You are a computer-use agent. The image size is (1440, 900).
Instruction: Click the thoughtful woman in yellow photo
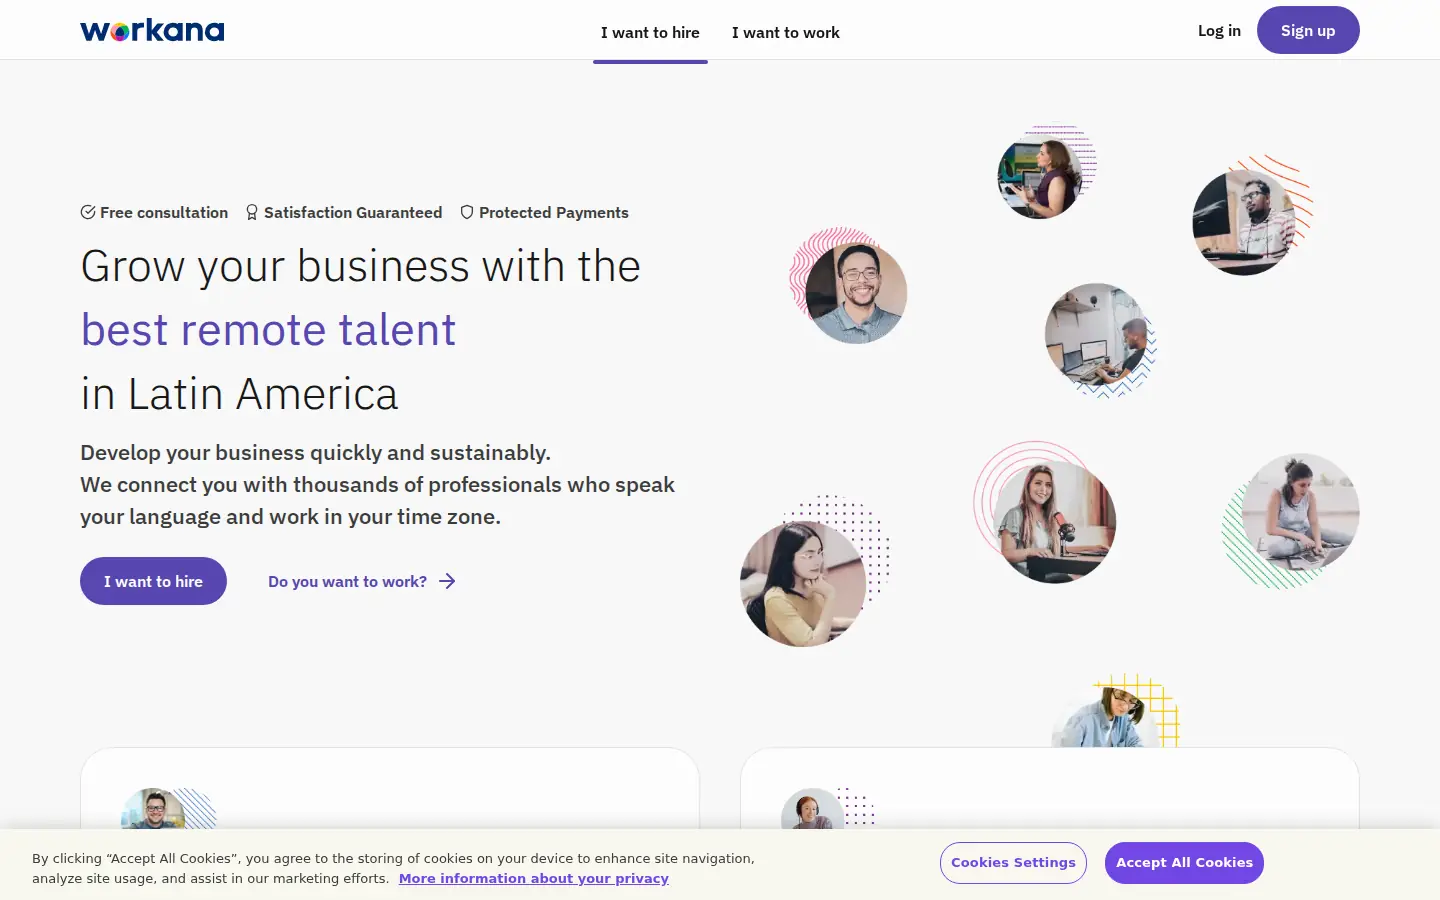point(803,584)
